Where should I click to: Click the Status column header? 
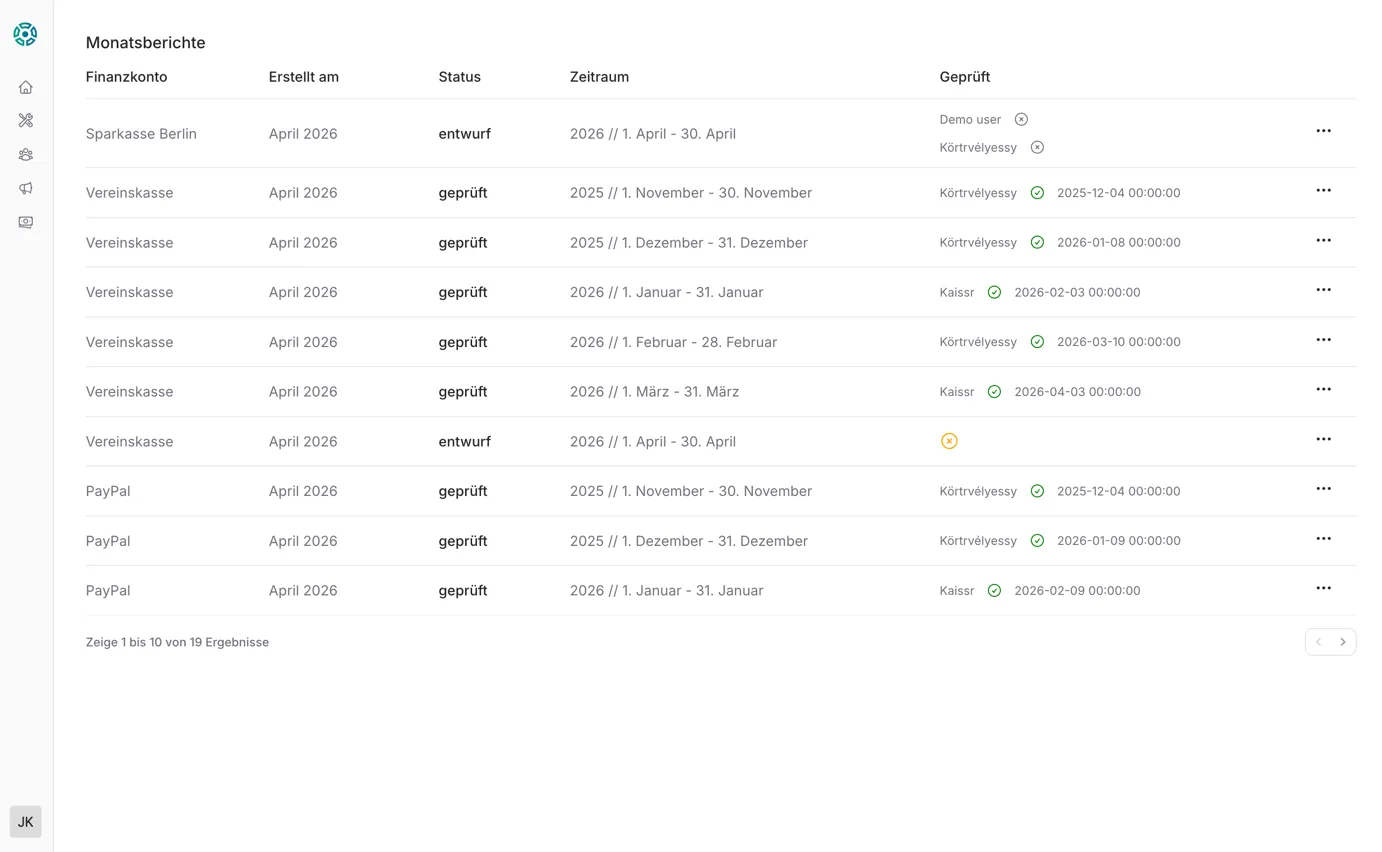459,77
